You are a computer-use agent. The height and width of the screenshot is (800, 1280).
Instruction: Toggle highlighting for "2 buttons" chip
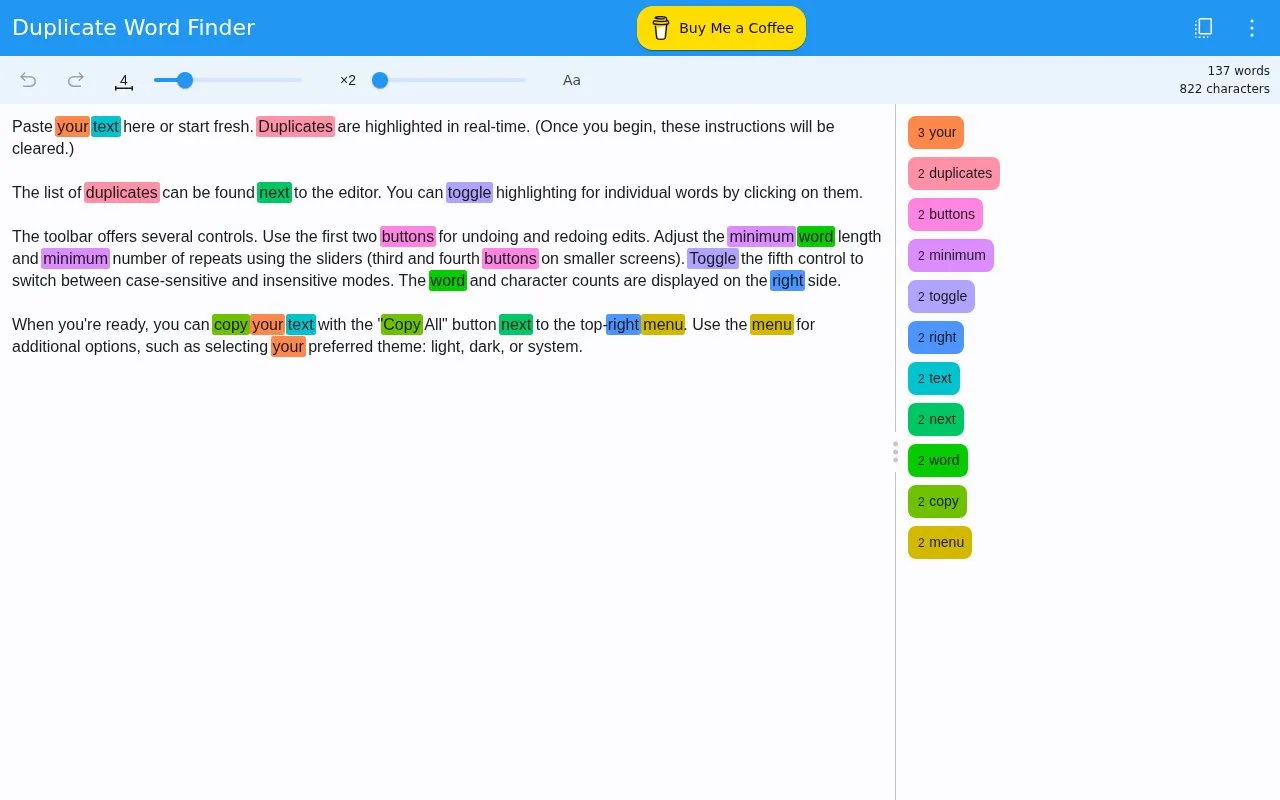click(x=945, y=214)
